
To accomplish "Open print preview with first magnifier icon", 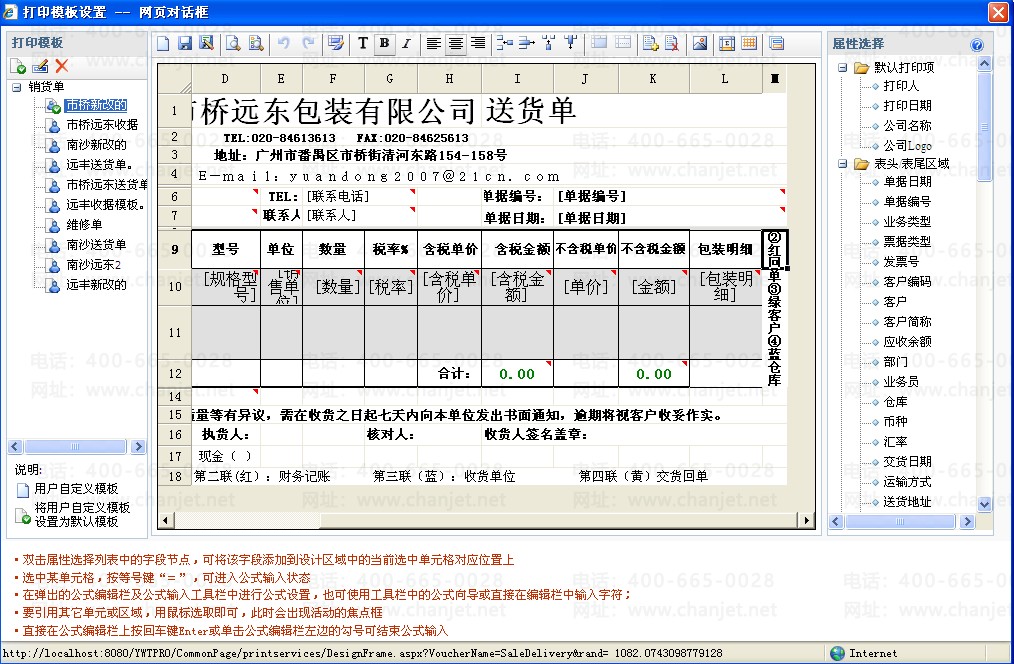I will click(x=233, y=43).
